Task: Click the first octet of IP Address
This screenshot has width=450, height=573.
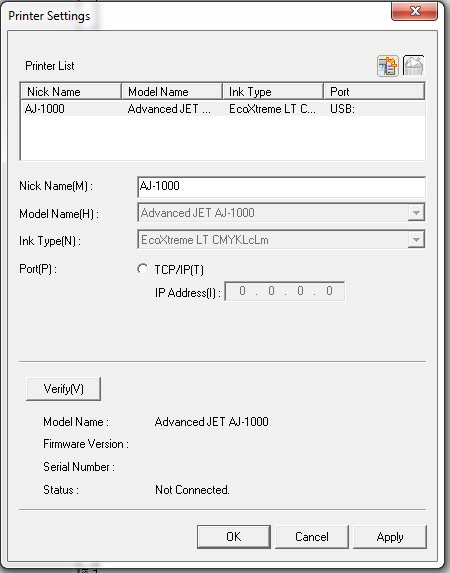Action: (242, 291)
